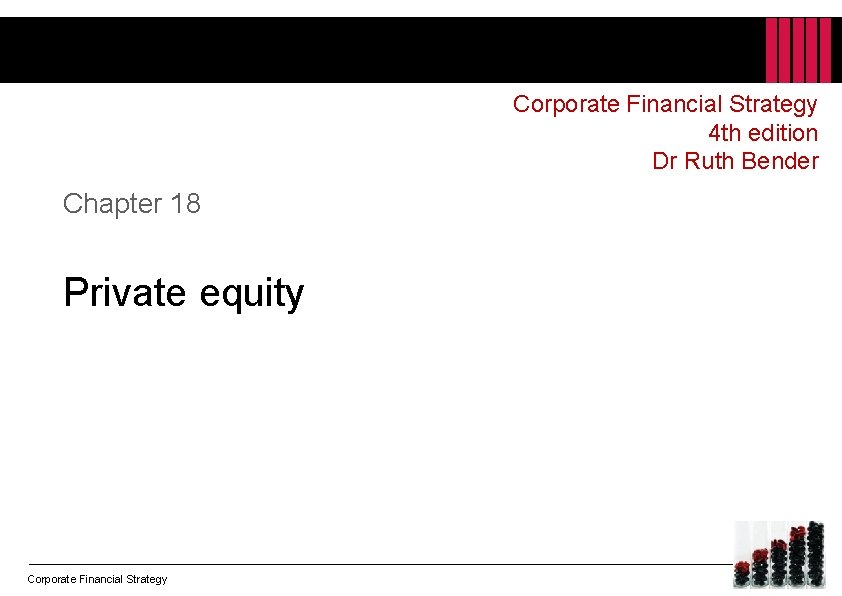Click the horizontal footer divider line

click(x=380, y=564)
